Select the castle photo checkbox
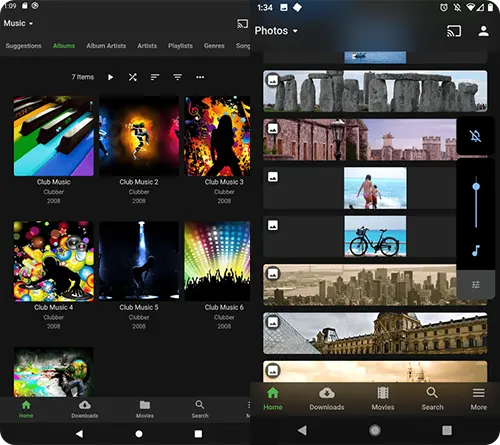This screenshot has height=445, width=500. (273, 128)
